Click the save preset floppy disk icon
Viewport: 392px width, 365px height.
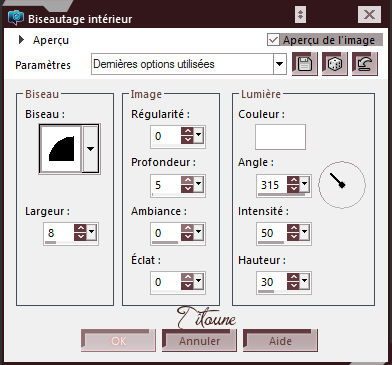pos(305,64)
